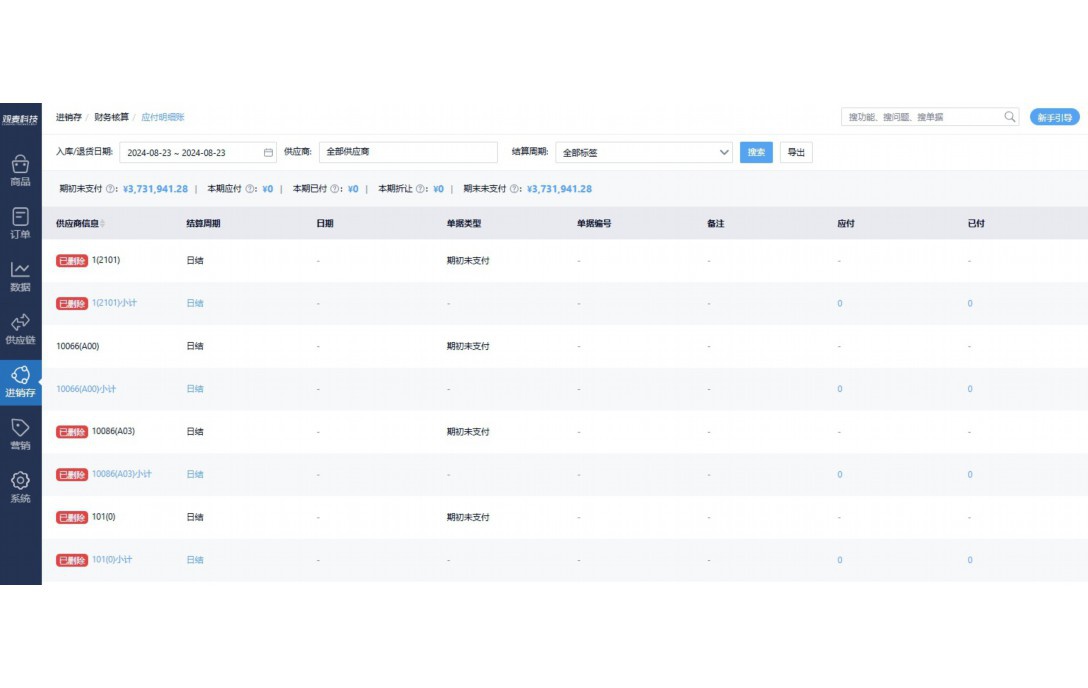
Task: Open the 营销 marketing section
Action: (20, 435)
